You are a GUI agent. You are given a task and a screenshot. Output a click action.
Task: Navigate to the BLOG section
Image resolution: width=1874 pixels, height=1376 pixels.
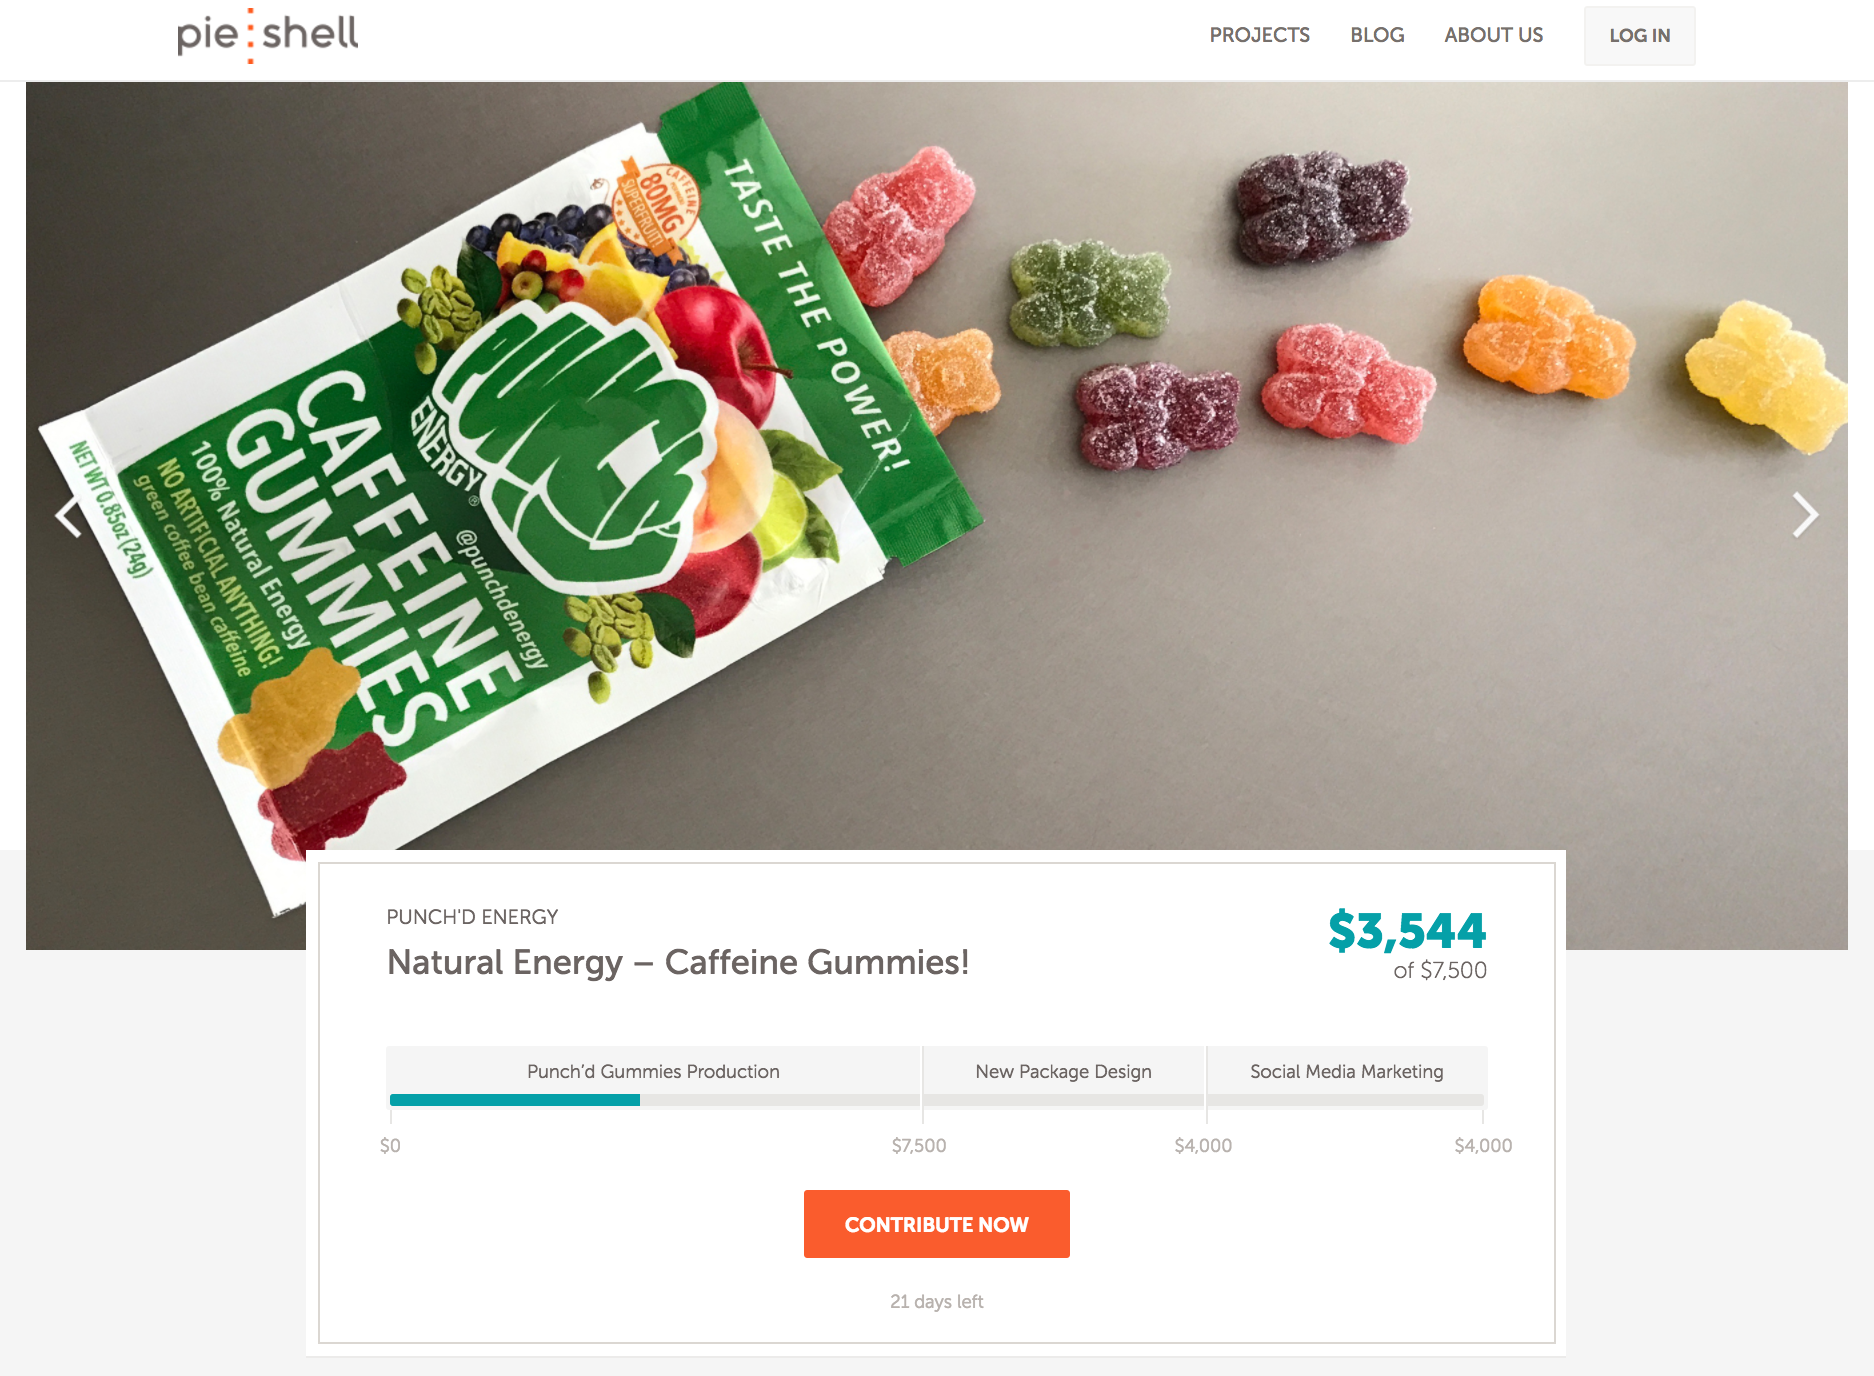point(1377,35)
